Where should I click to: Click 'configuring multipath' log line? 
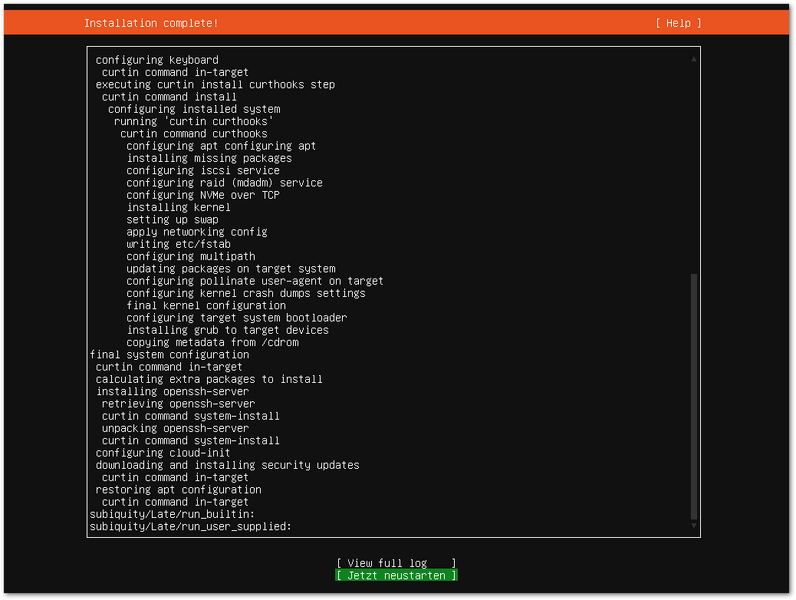(191, 256)
